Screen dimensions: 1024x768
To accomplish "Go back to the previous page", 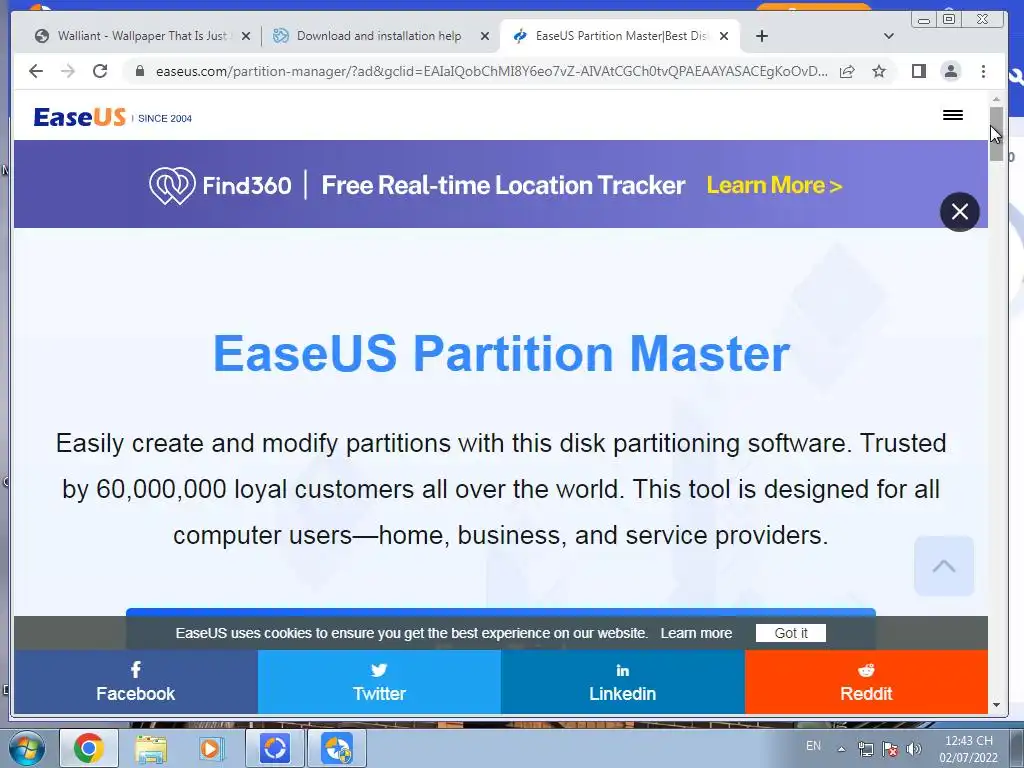I will pyautogui.click(x=36, y=71).
